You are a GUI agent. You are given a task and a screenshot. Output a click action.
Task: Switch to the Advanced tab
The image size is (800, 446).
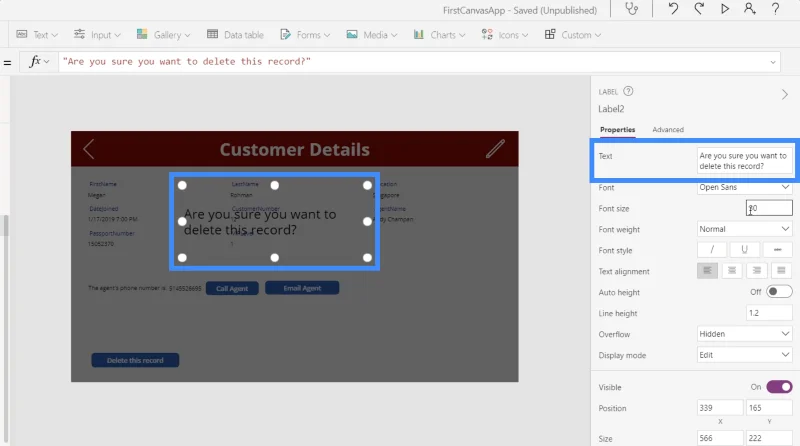[x=668, y=130]
